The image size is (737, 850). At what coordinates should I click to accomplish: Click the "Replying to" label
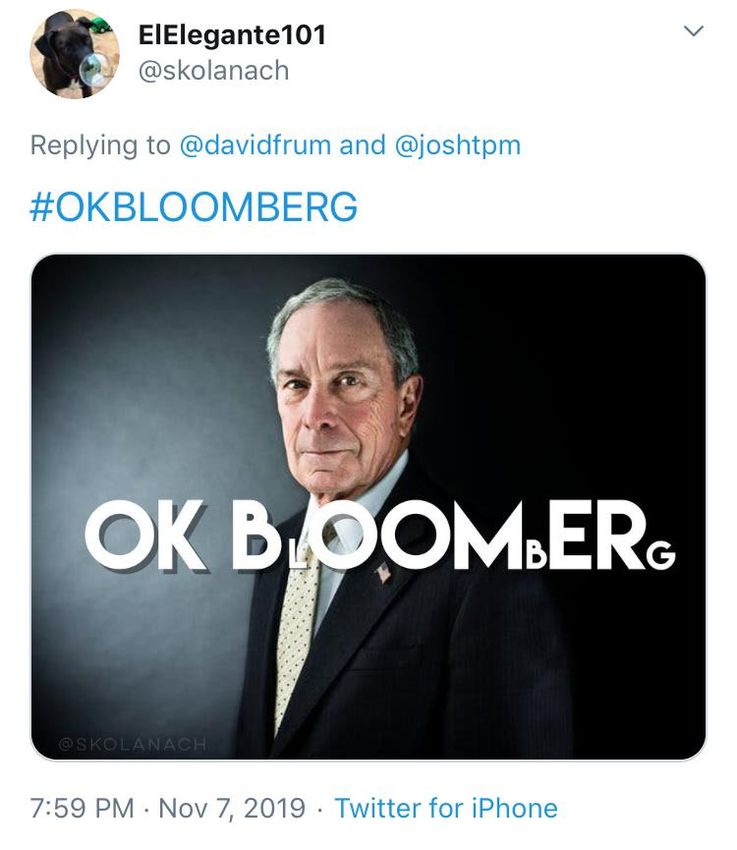pyautogui.click(x=100, y=145)
